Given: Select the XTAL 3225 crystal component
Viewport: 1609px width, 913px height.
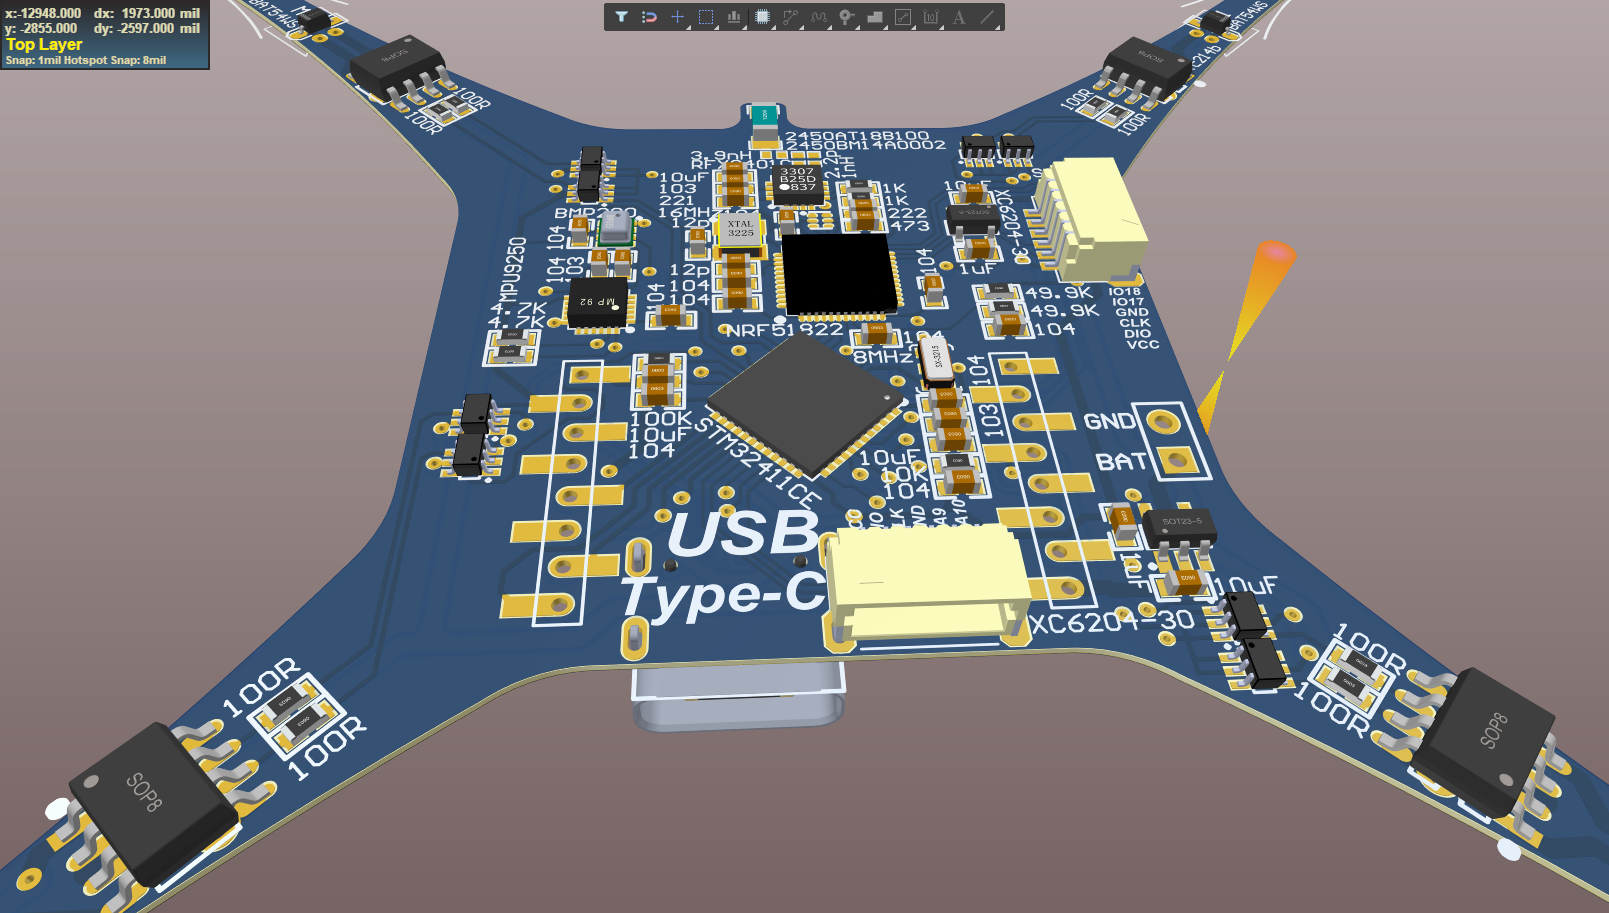Looking at the screenshot, I should pos(740,230).
